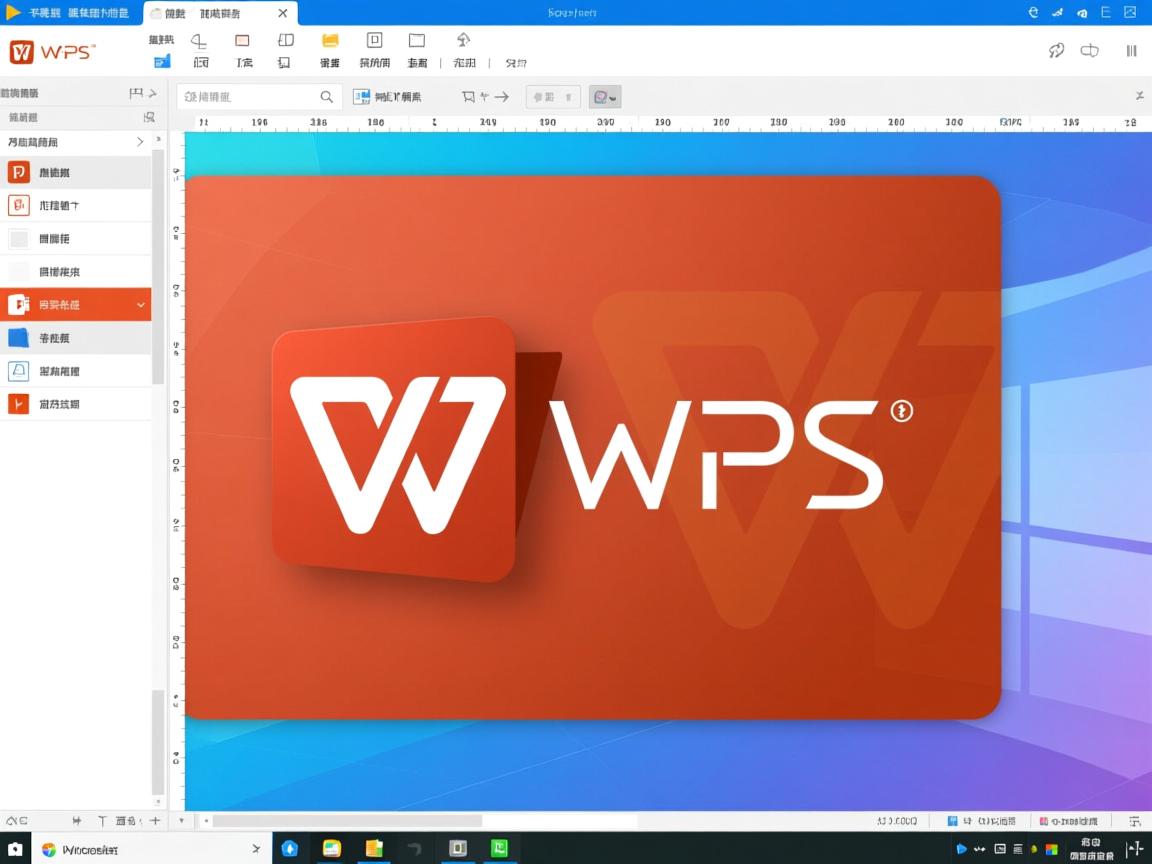Select the red-bordered shape icon in the toolbar

click(x=242, y=40)
